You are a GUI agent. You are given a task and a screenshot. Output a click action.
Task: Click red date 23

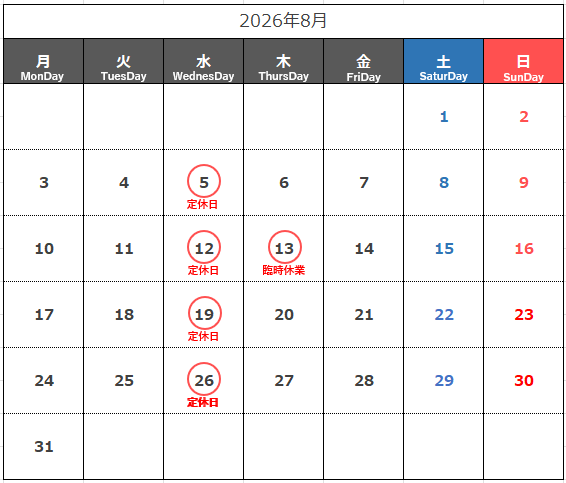point(524,315)
